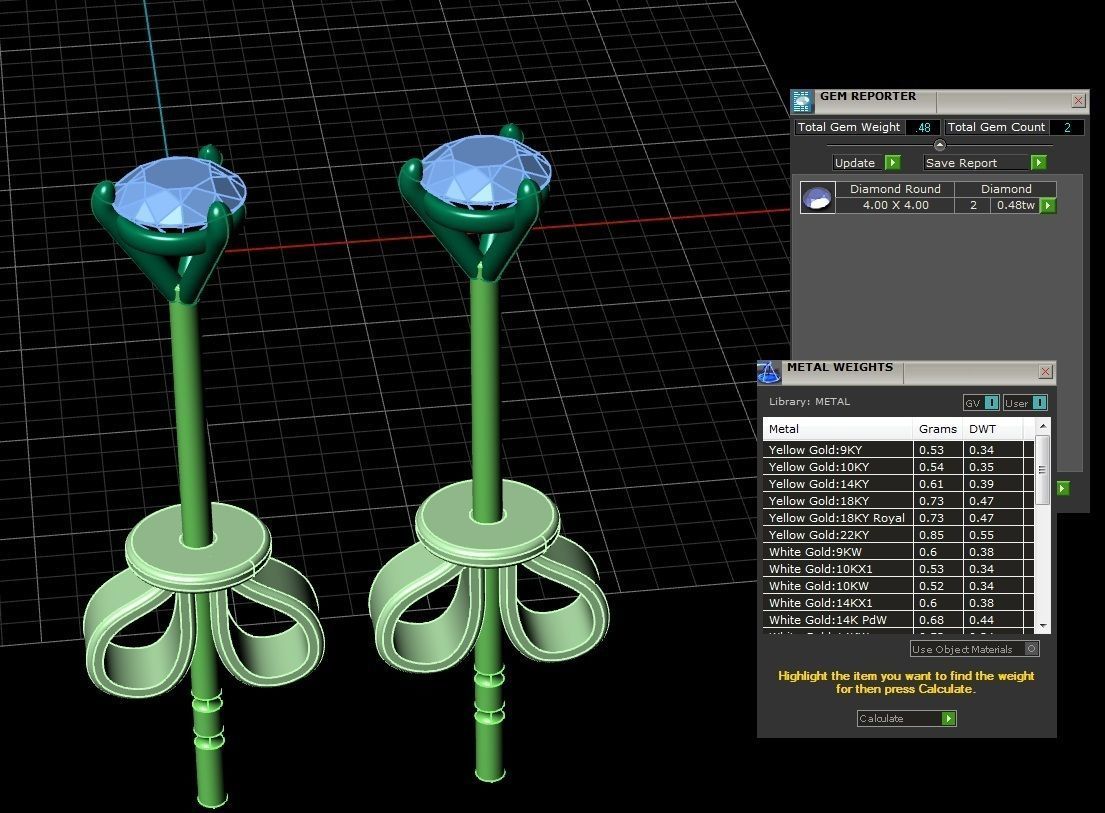The height and width of the screenshot is (813, 1105).
Task: Click the metal list scrollbar up arrow
Action: 1043,426
